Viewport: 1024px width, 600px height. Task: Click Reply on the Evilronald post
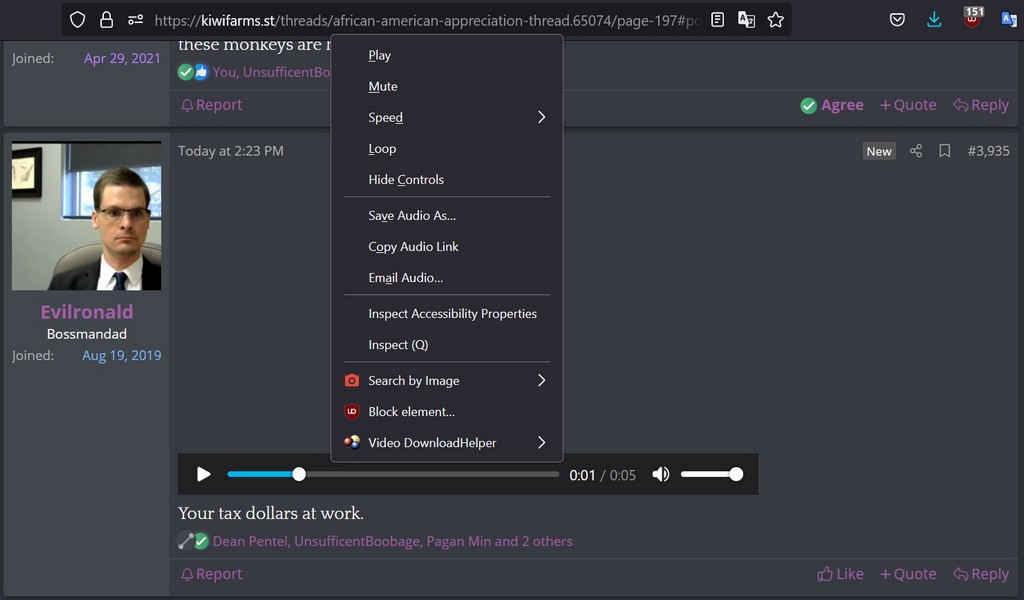click(x=981, y=574)
